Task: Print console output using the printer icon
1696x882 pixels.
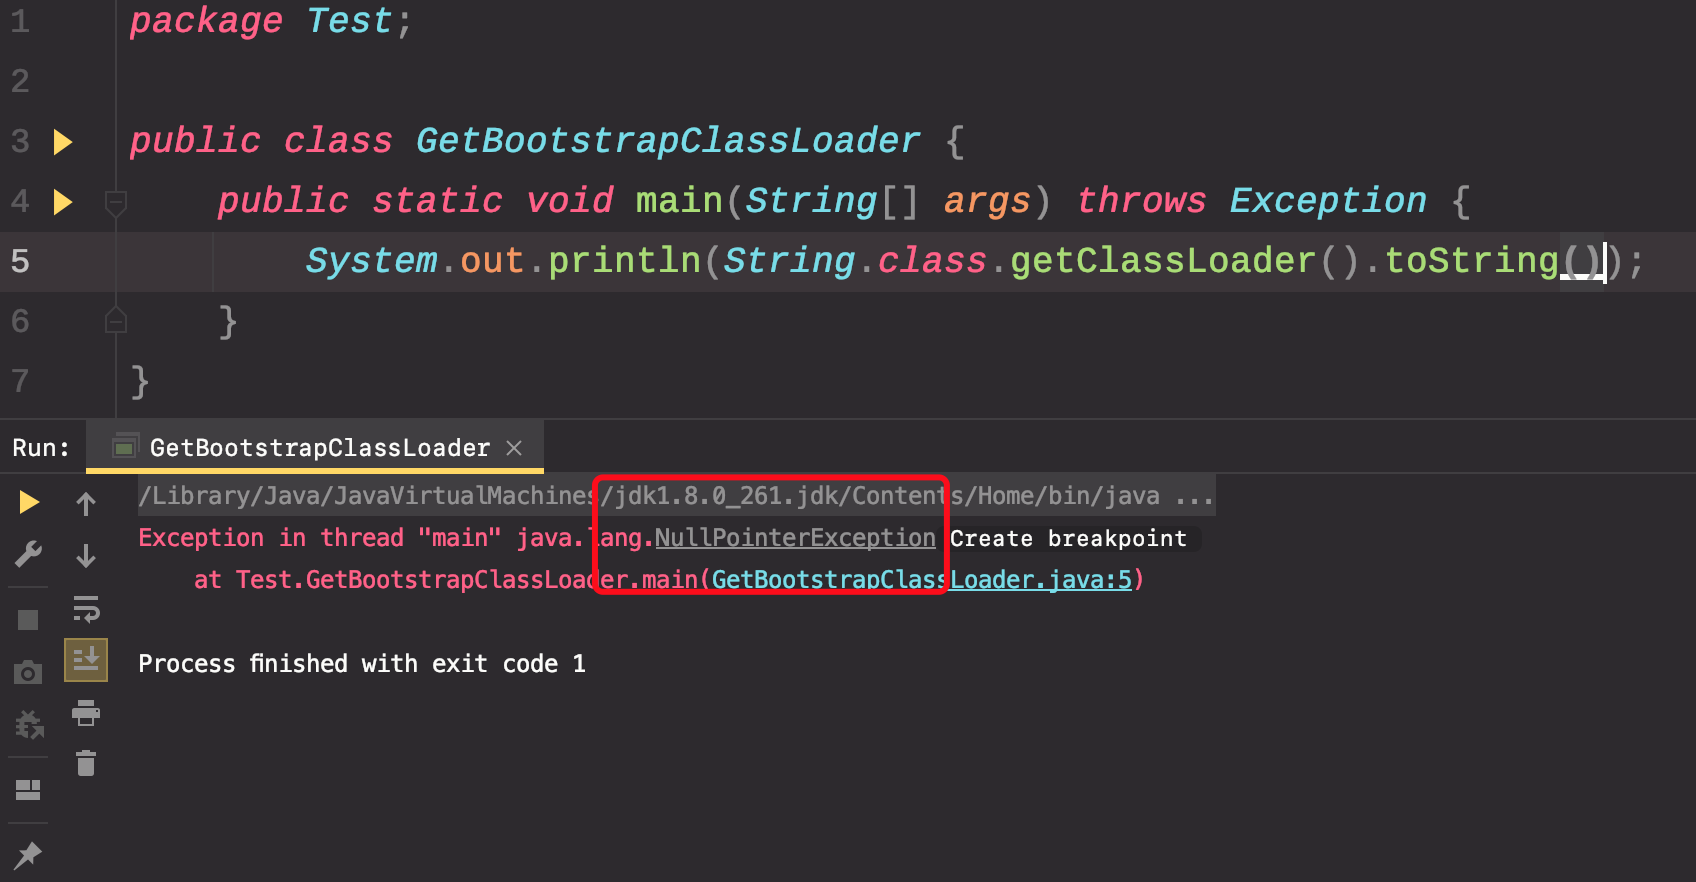Action: (86, 713)
